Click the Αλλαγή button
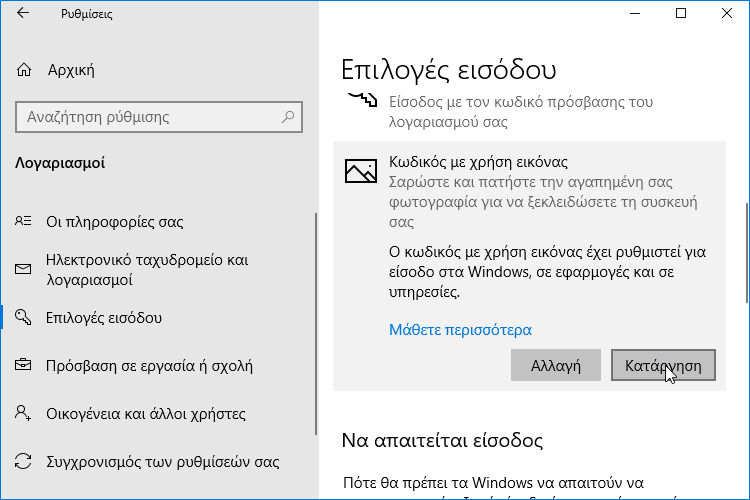Screen dimensions: 750x500 [x=555, y=365]
